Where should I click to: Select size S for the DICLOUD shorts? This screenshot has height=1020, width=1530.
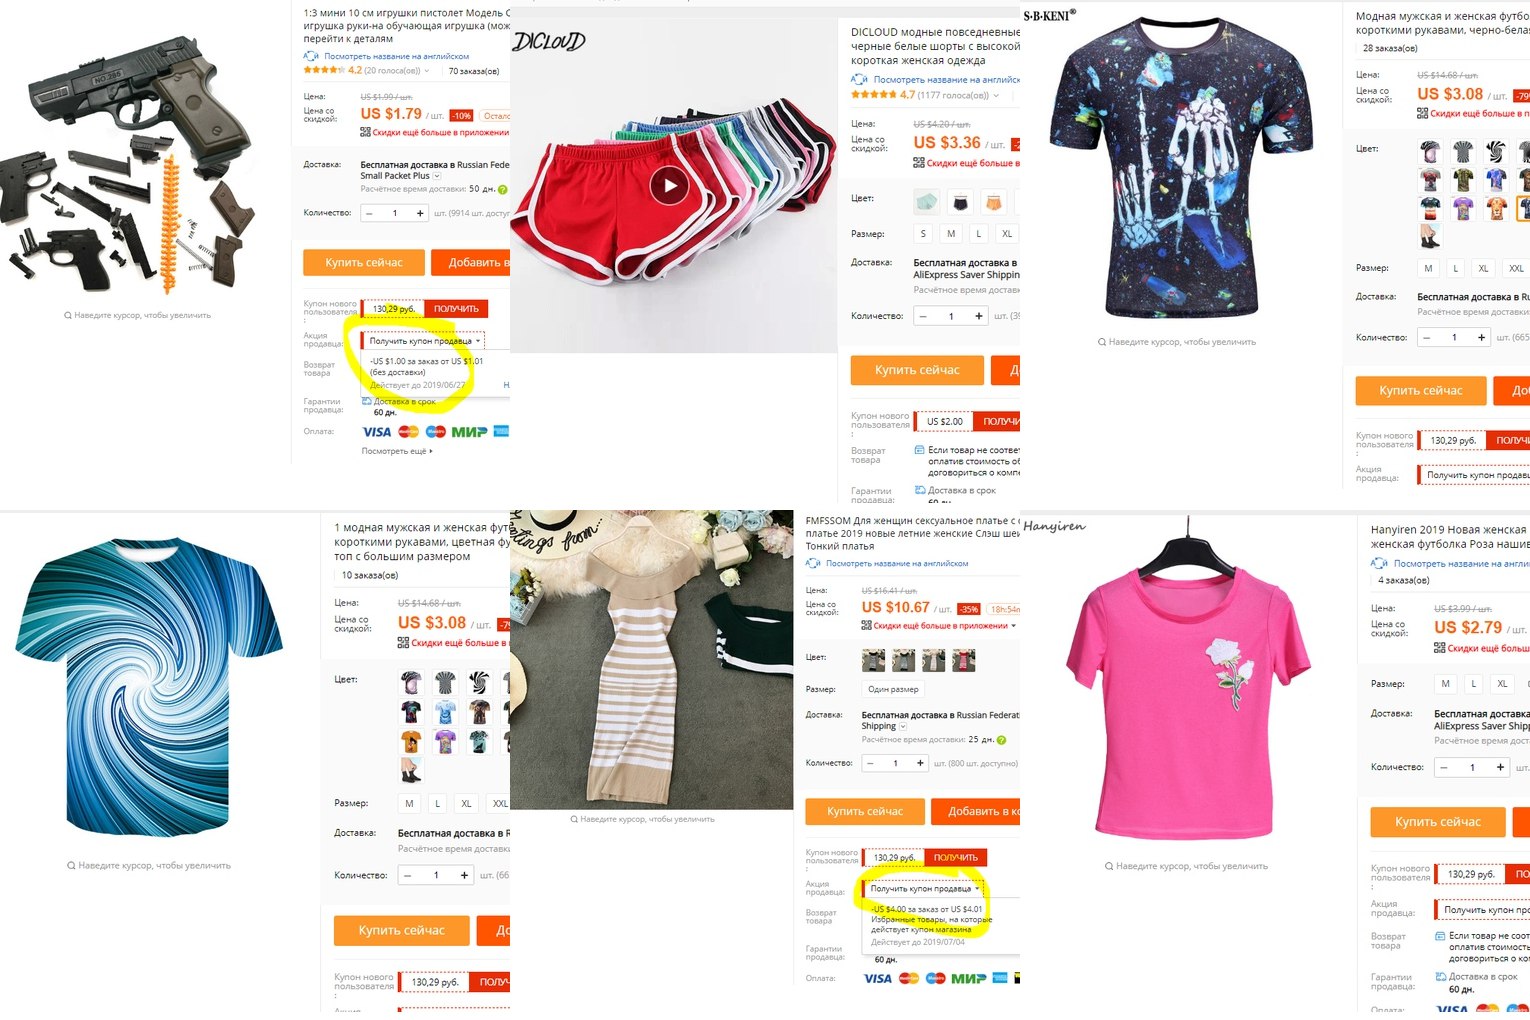(923, 234)
